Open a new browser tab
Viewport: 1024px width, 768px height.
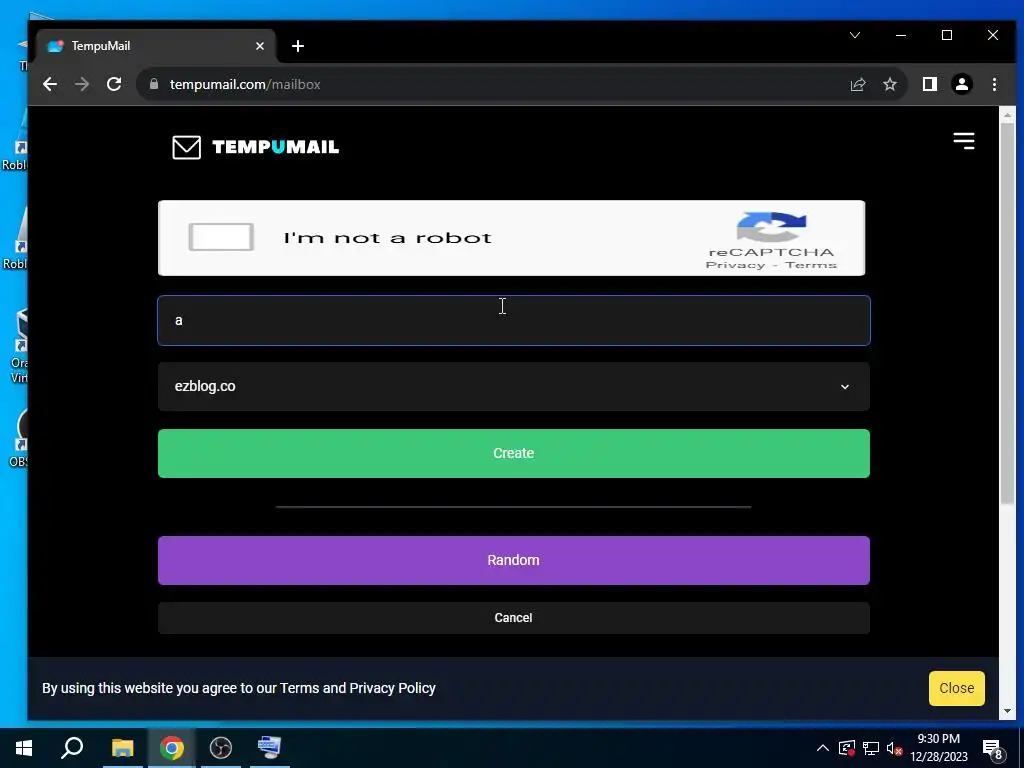(298, 46)
